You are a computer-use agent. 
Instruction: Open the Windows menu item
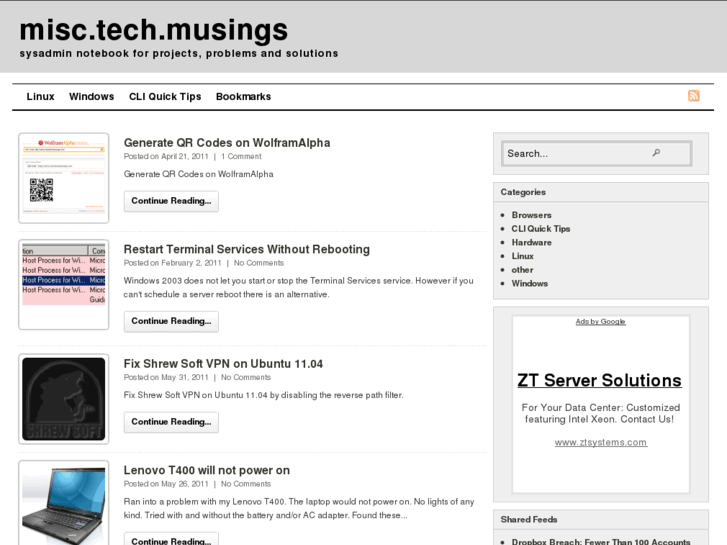(x=91, y=96)
